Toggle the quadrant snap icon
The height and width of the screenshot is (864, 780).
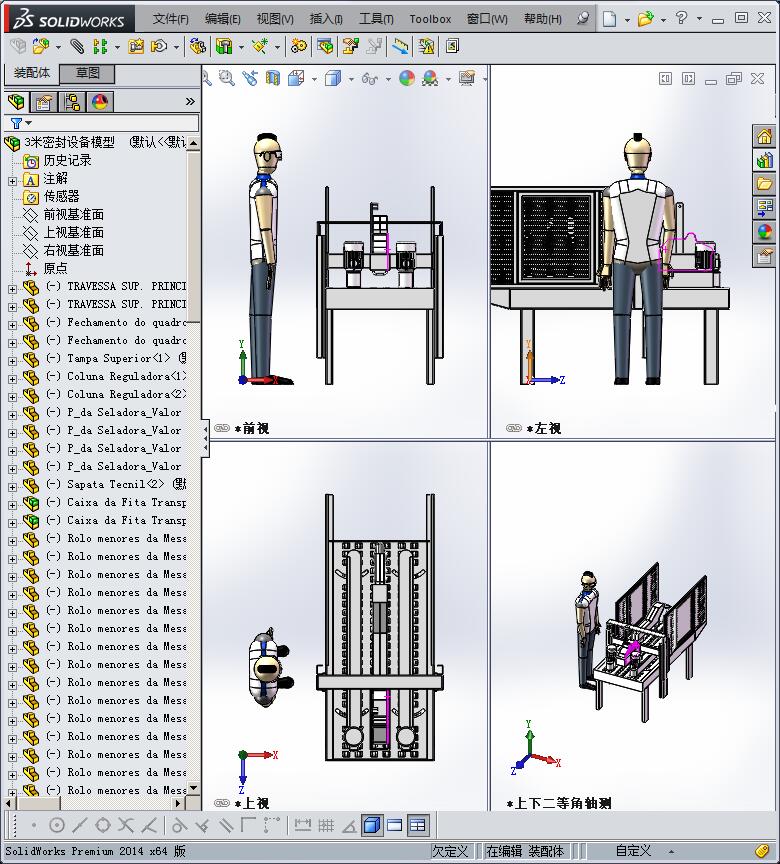[x=103, y=825]
